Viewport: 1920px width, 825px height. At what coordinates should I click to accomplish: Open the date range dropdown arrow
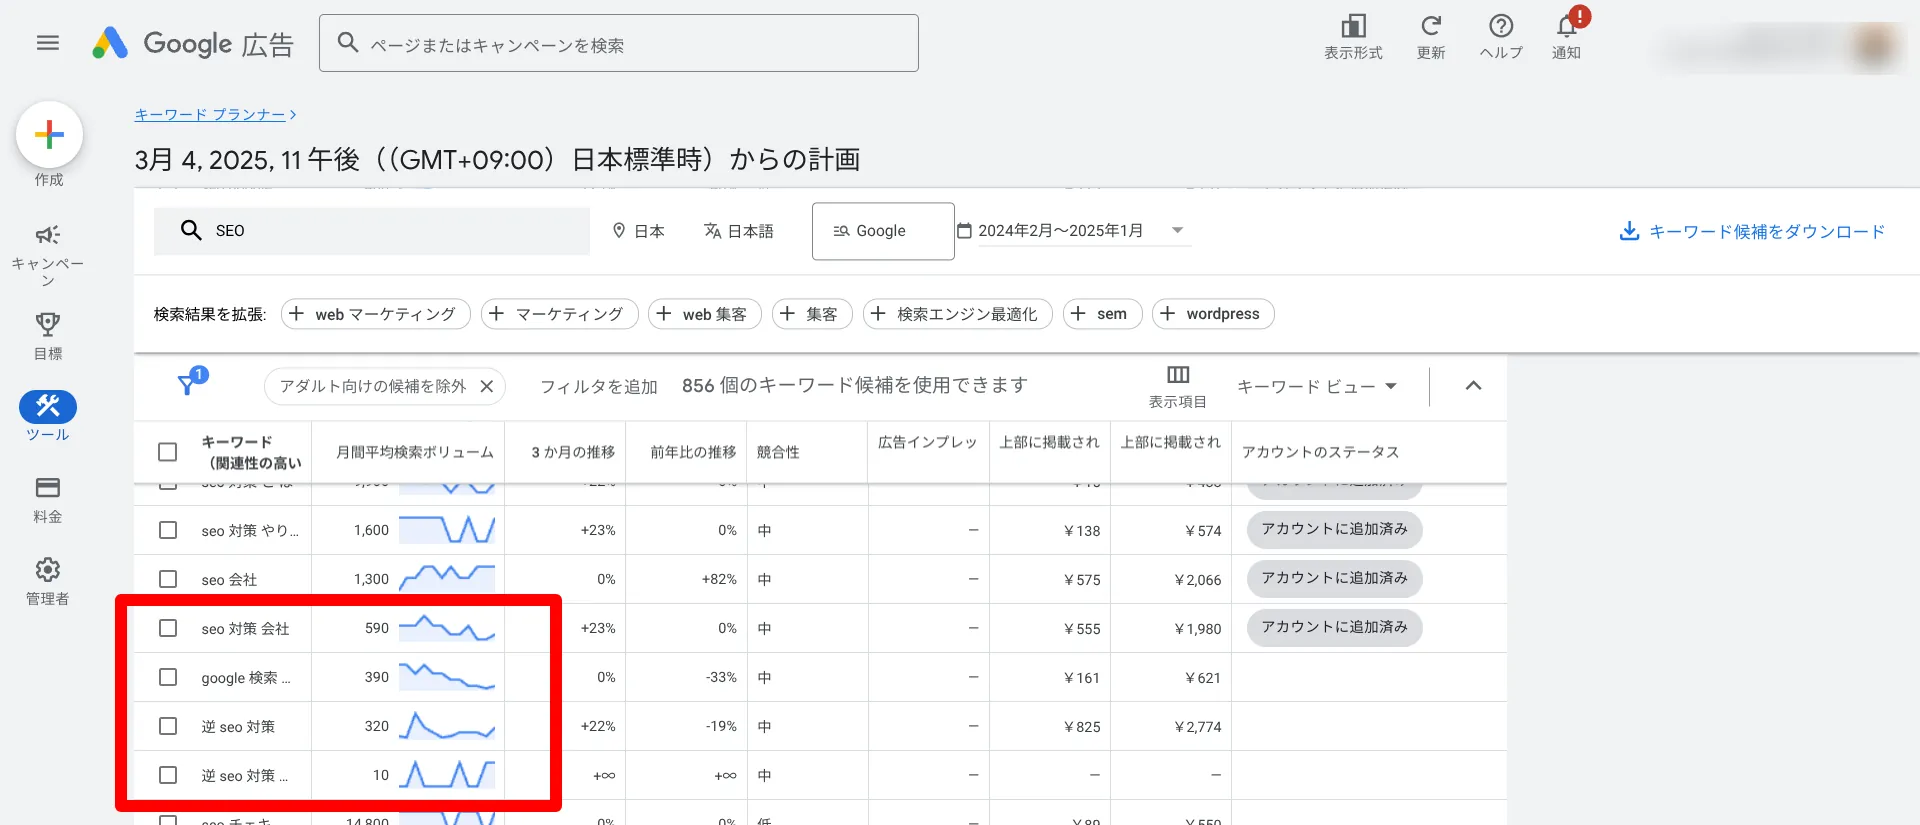pyautogui.click(x=1177, y=231)
